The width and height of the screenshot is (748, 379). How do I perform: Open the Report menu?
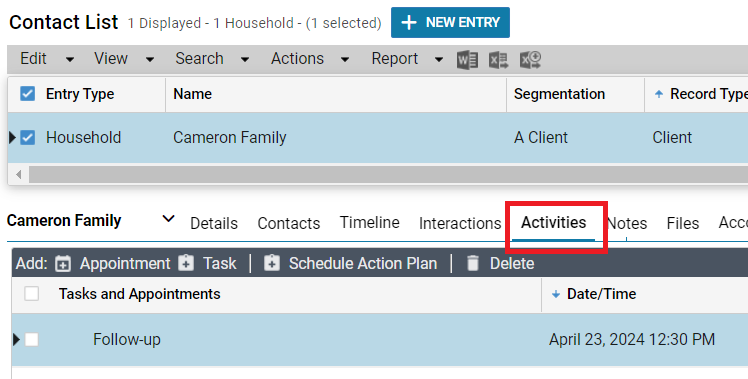tap(407, 59)
